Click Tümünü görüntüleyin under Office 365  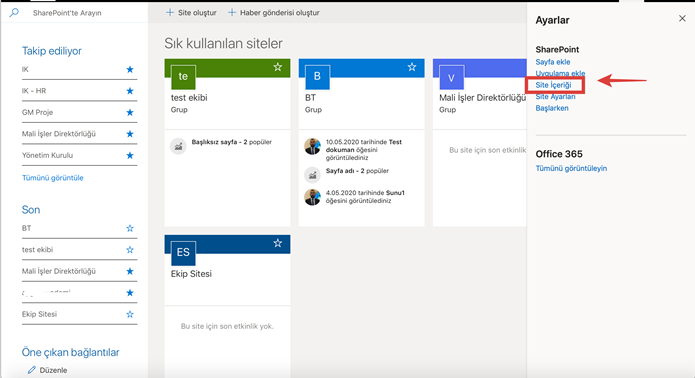click(x=571, y=168)
